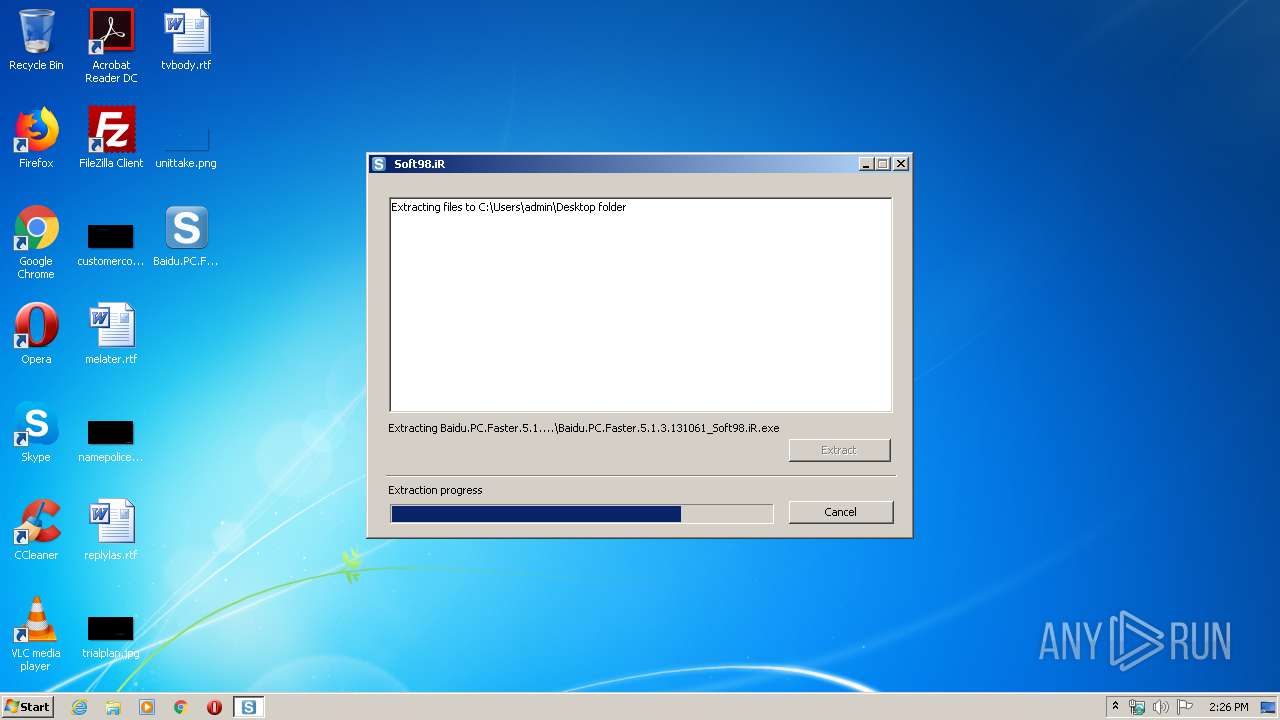The image size is (1280, 720).
Task: Open Windows Explorer folder taskbar icon
Action: 113,707
